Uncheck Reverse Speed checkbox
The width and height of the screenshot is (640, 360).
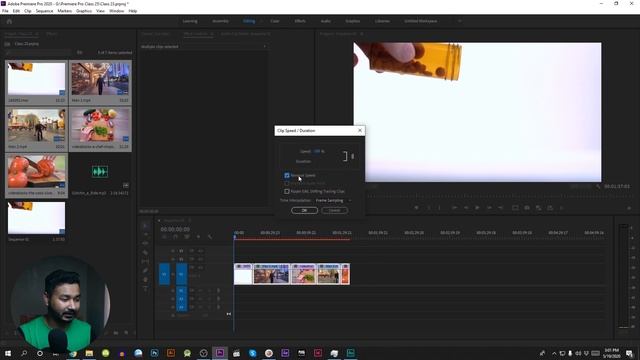(x=287, y=176)
